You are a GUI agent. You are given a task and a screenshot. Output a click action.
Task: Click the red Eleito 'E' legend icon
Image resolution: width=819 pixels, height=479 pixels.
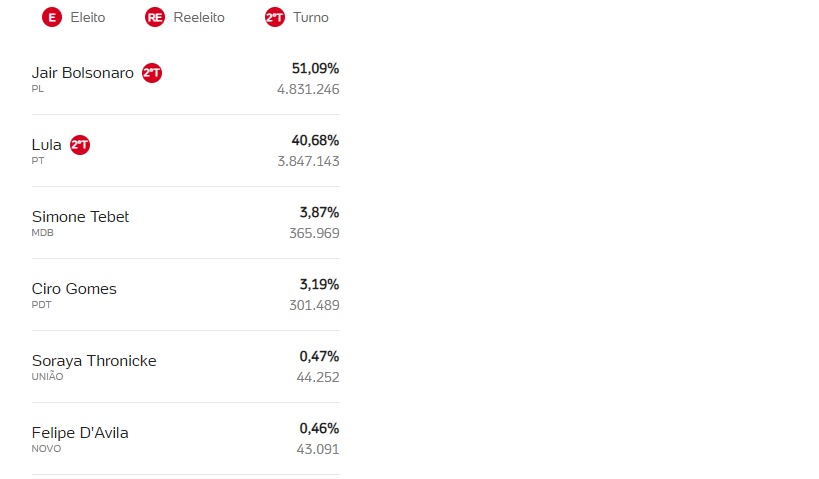click(x=52, y=17)
